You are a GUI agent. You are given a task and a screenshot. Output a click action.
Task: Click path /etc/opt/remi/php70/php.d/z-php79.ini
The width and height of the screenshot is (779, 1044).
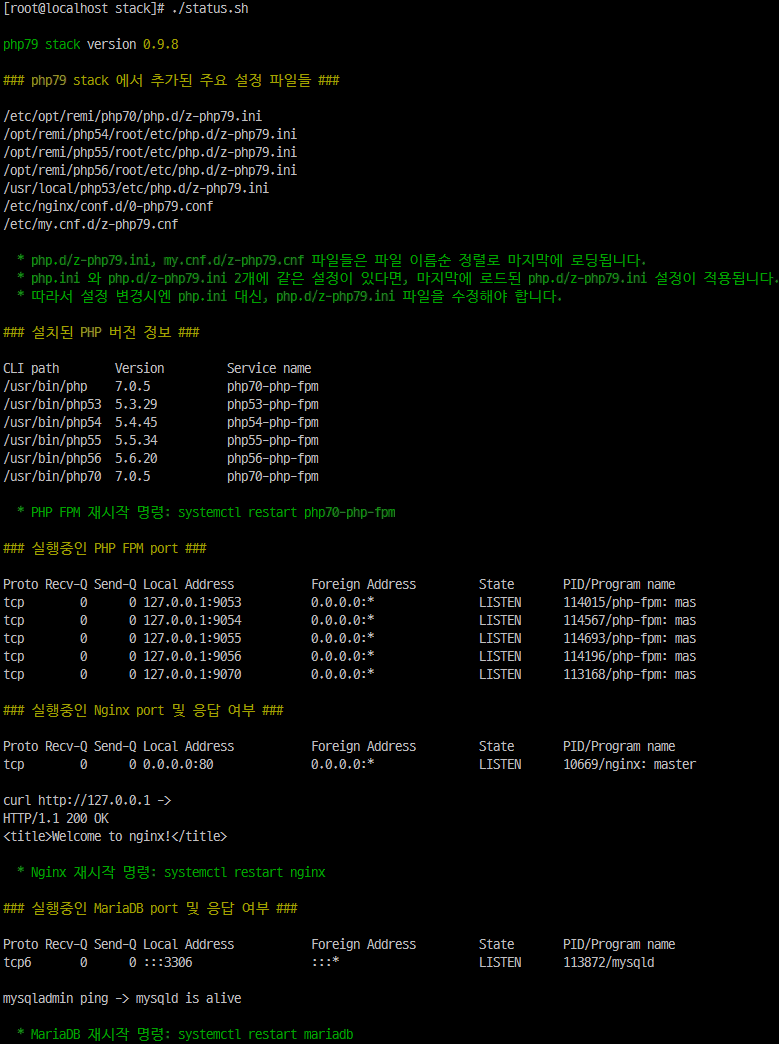click(x=132, y=117)
